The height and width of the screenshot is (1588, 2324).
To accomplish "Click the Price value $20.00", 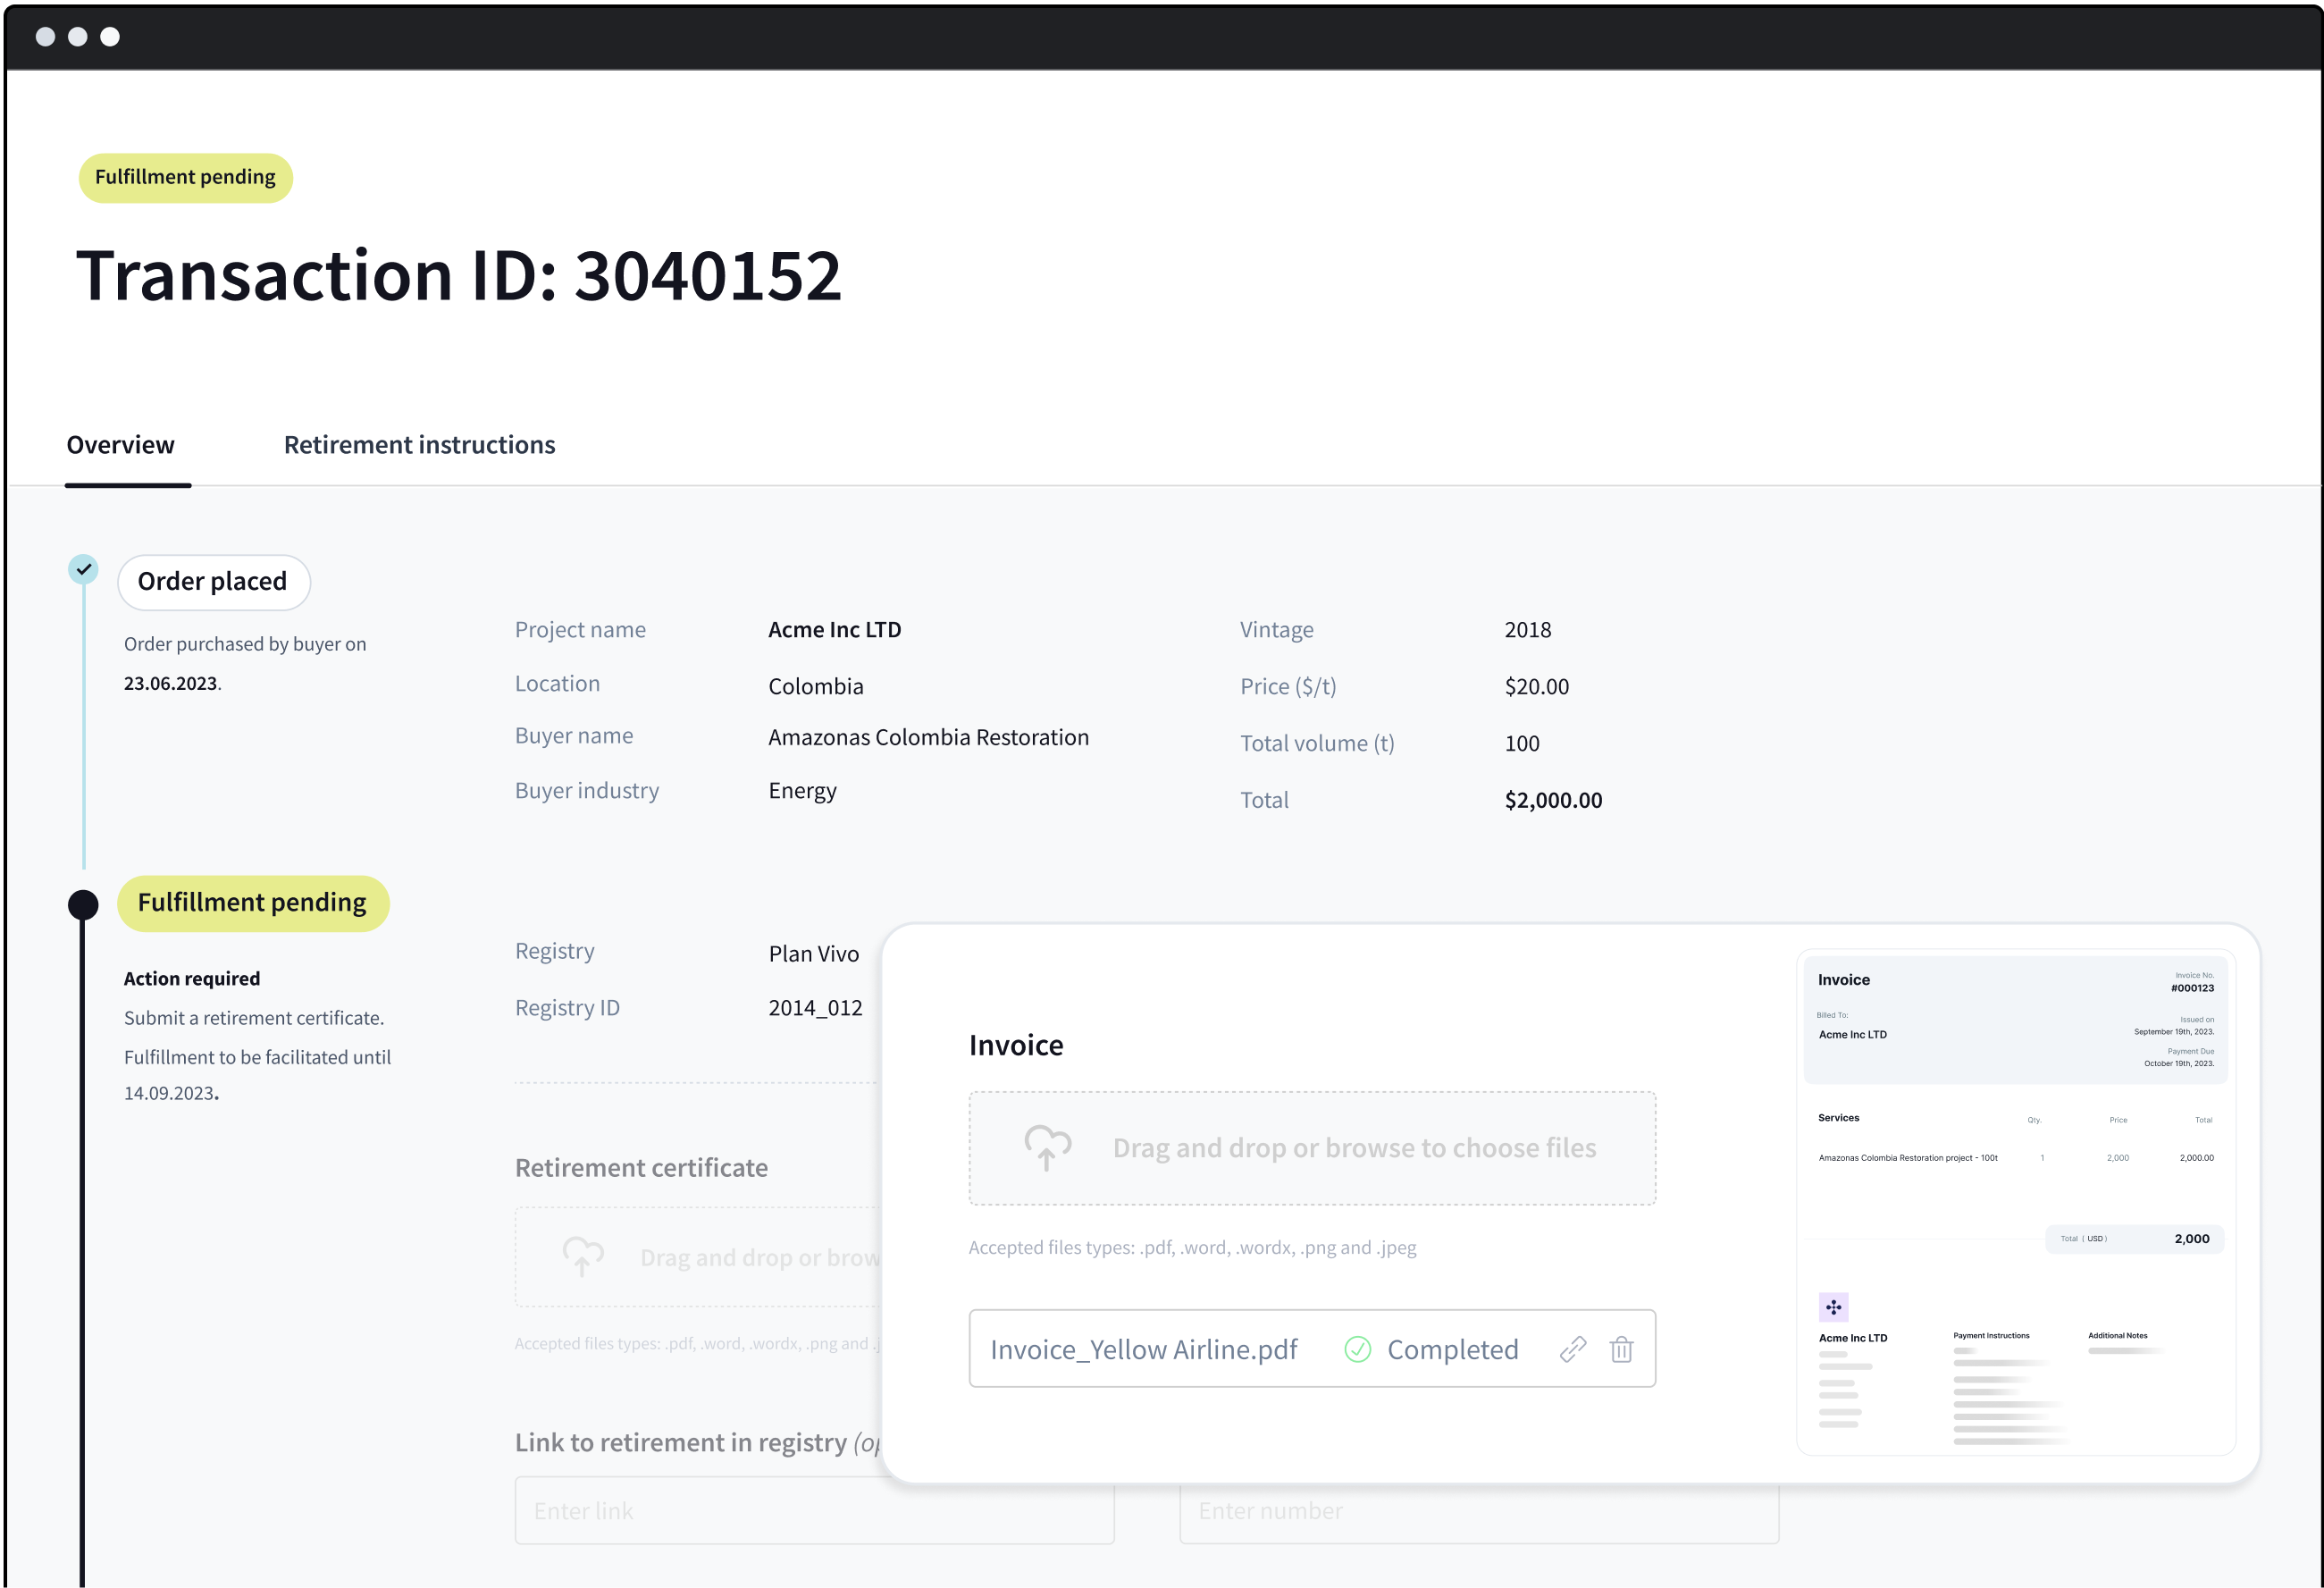I will (x=1536, y=687).
